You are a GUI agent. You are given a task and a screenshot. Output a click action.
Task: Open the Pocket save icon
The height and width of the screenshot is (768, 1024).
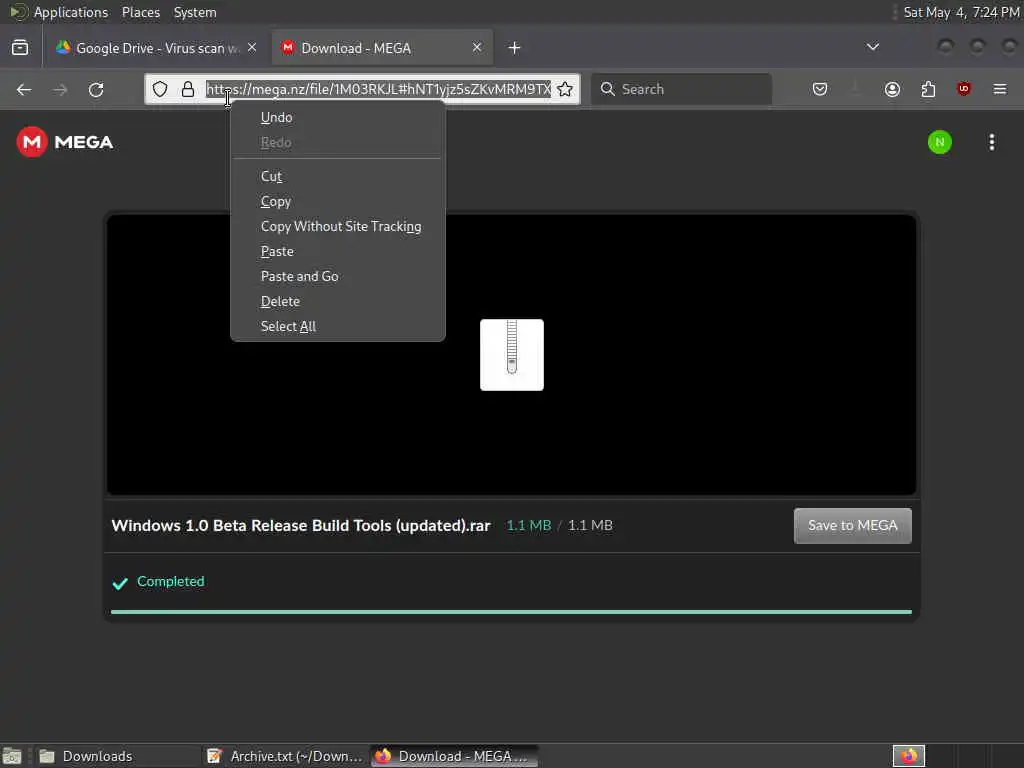point(820,89)
